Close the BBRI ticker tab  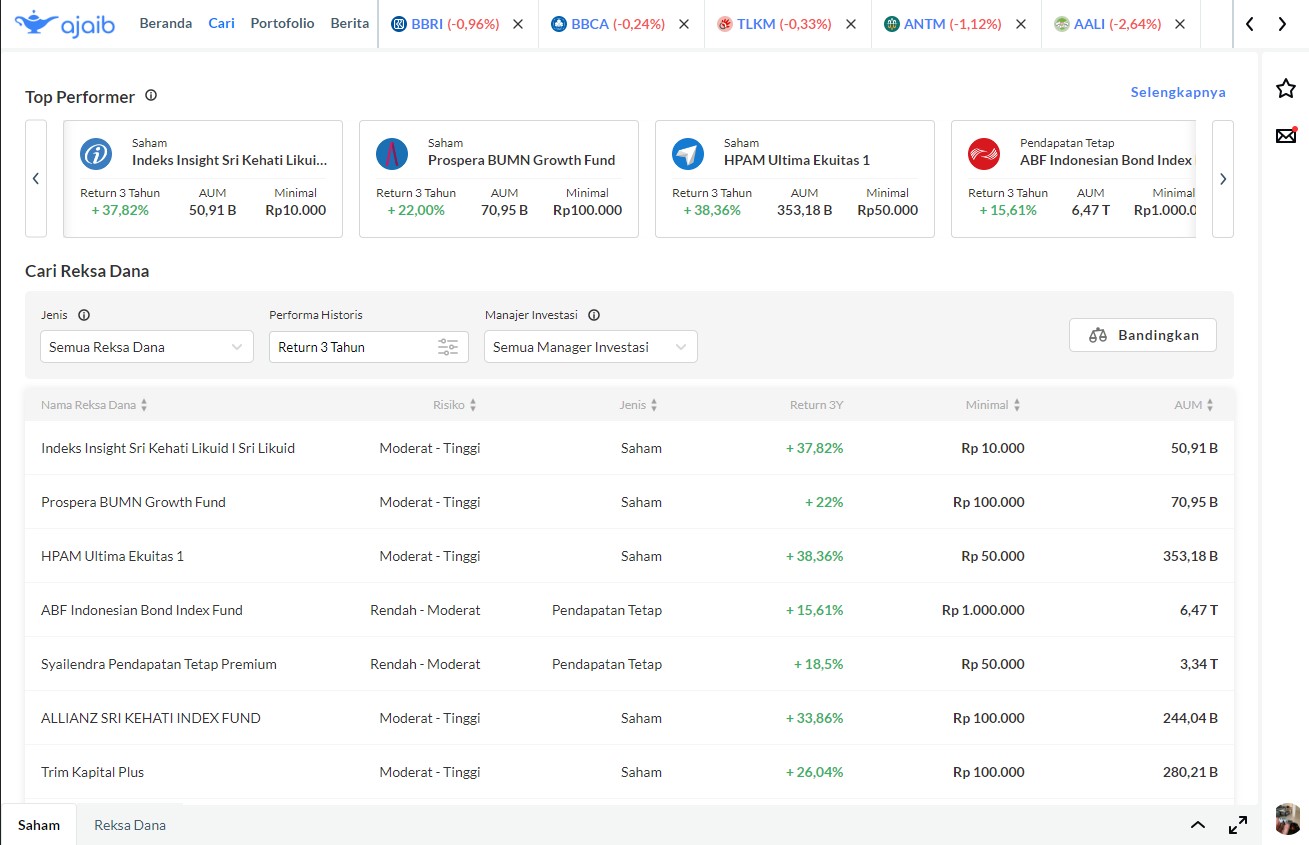518,24
